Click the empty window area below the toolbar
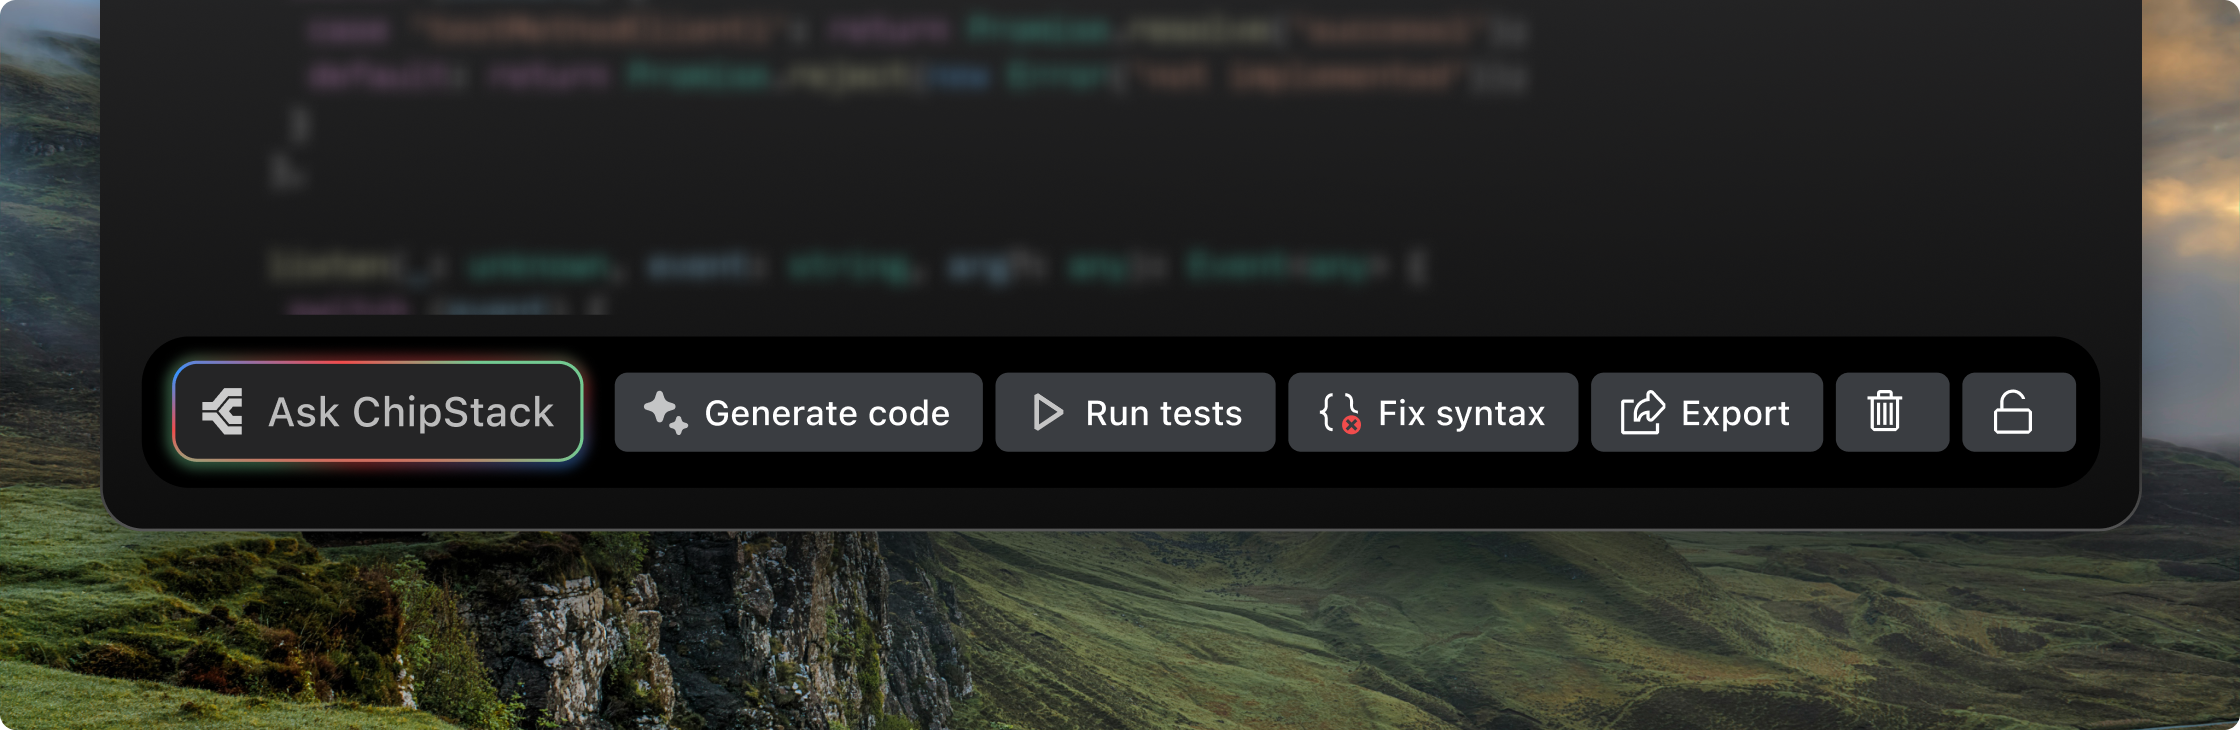 pos(1100,508)
